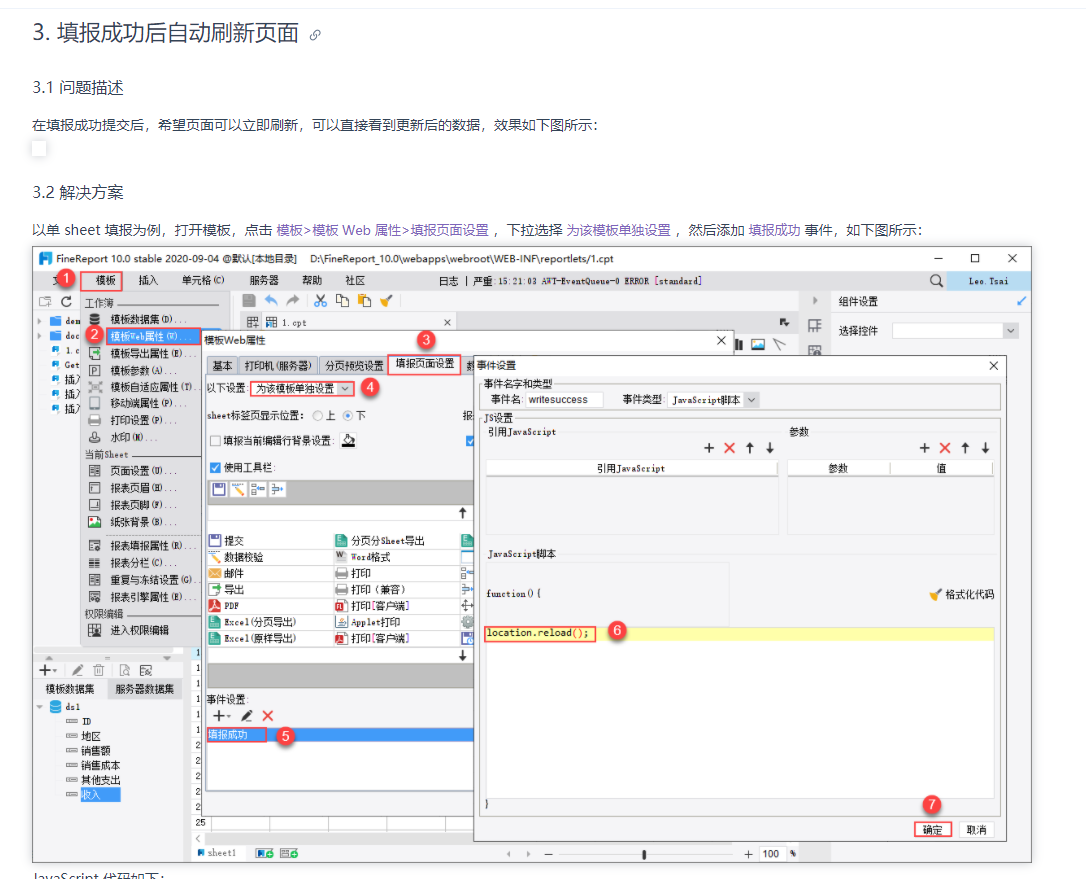The height and width of the screenshot is (879, 1086).
Task: Click the 事件名 input field with writesuccess
Action: (564, 400)
